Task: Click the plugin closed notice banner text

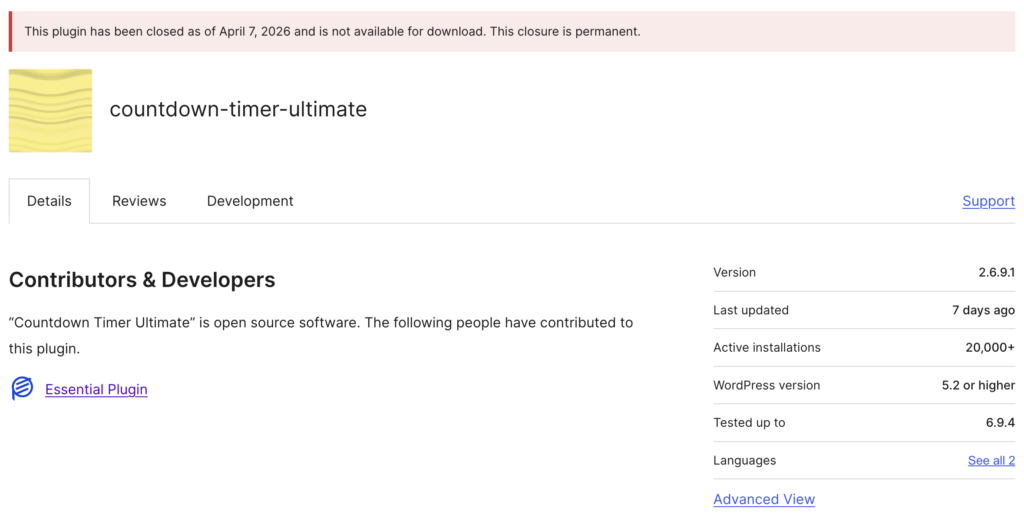Action: click(332, 31)
